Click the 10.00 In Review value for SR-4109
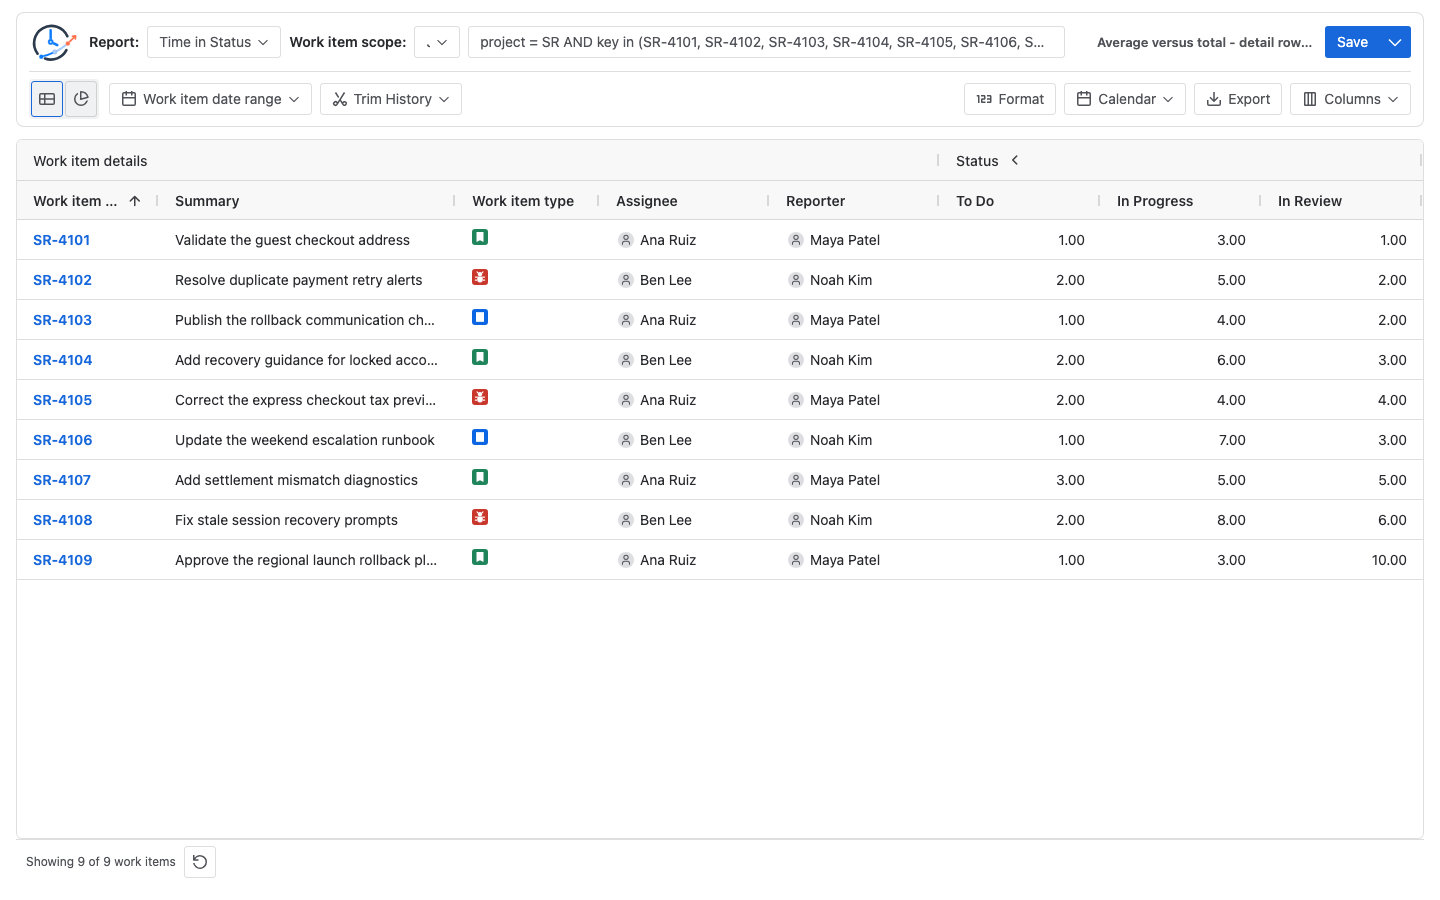 tap(1389, 560)
